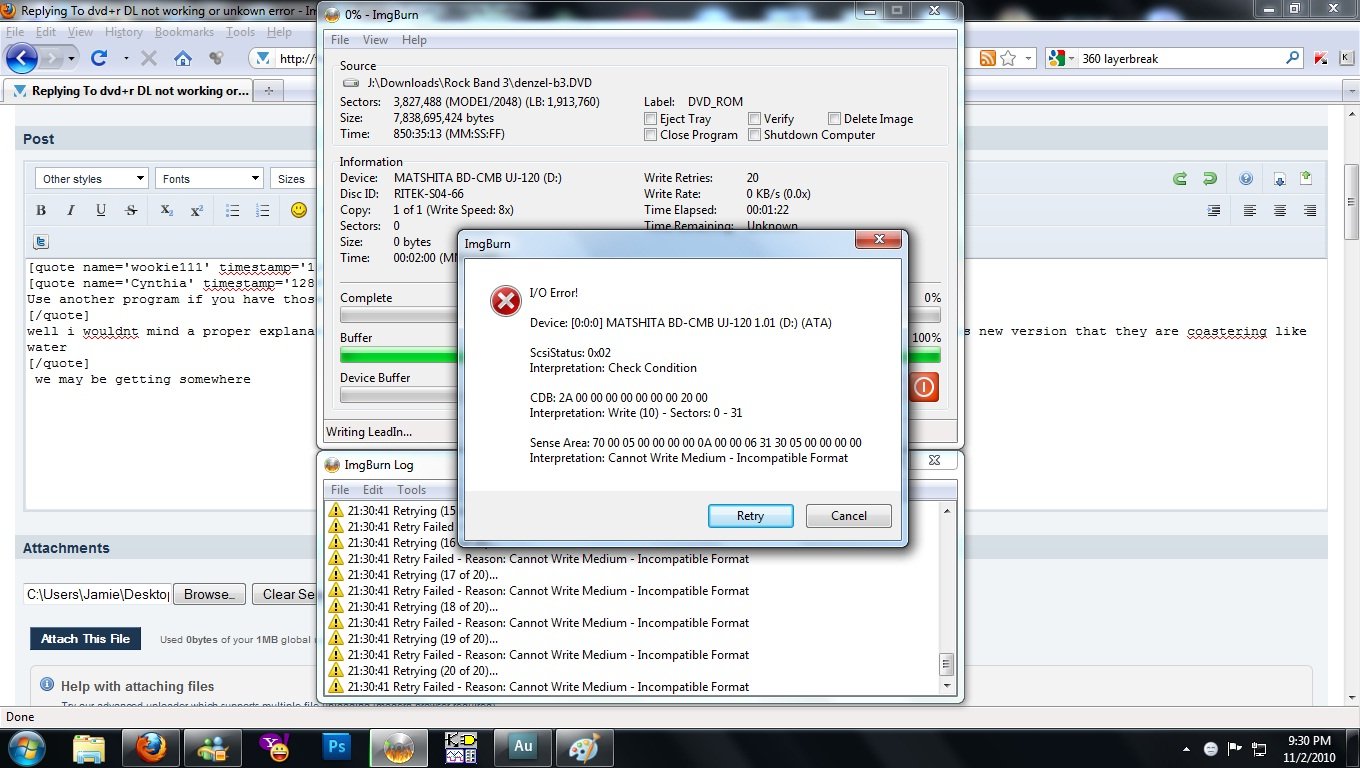Click the RSS feed icon in address bar

click(987, 58)
